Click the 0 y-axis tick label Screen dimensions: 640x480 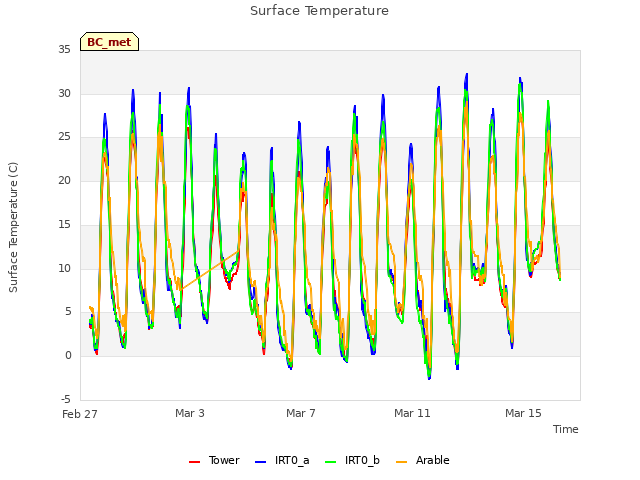68,356
